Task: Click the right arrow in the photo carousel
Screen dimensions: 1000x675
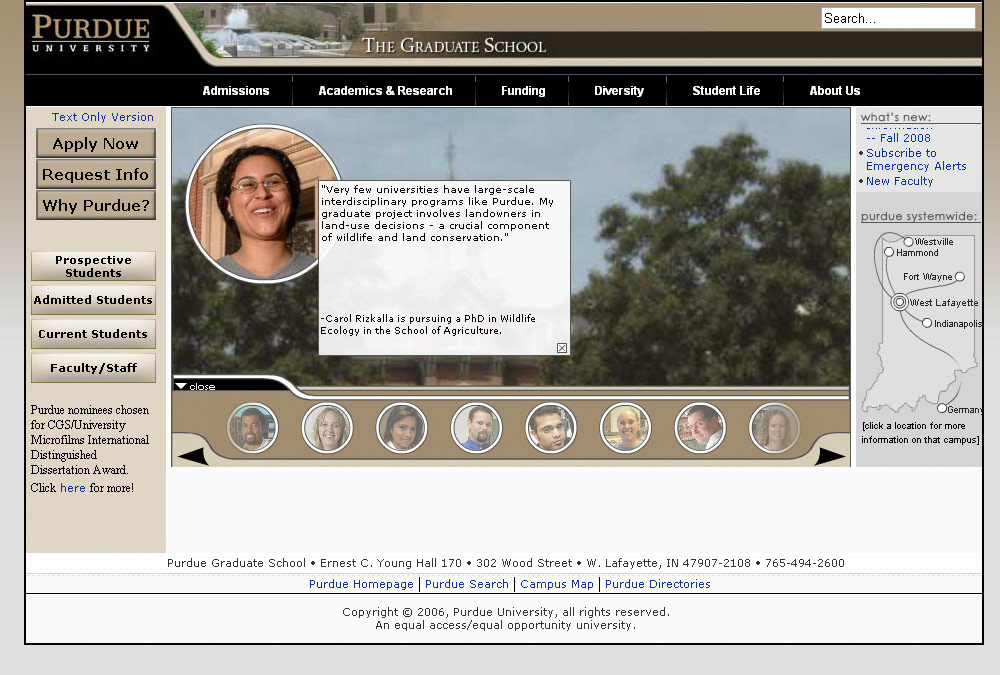Action: (x=829, y=456)
